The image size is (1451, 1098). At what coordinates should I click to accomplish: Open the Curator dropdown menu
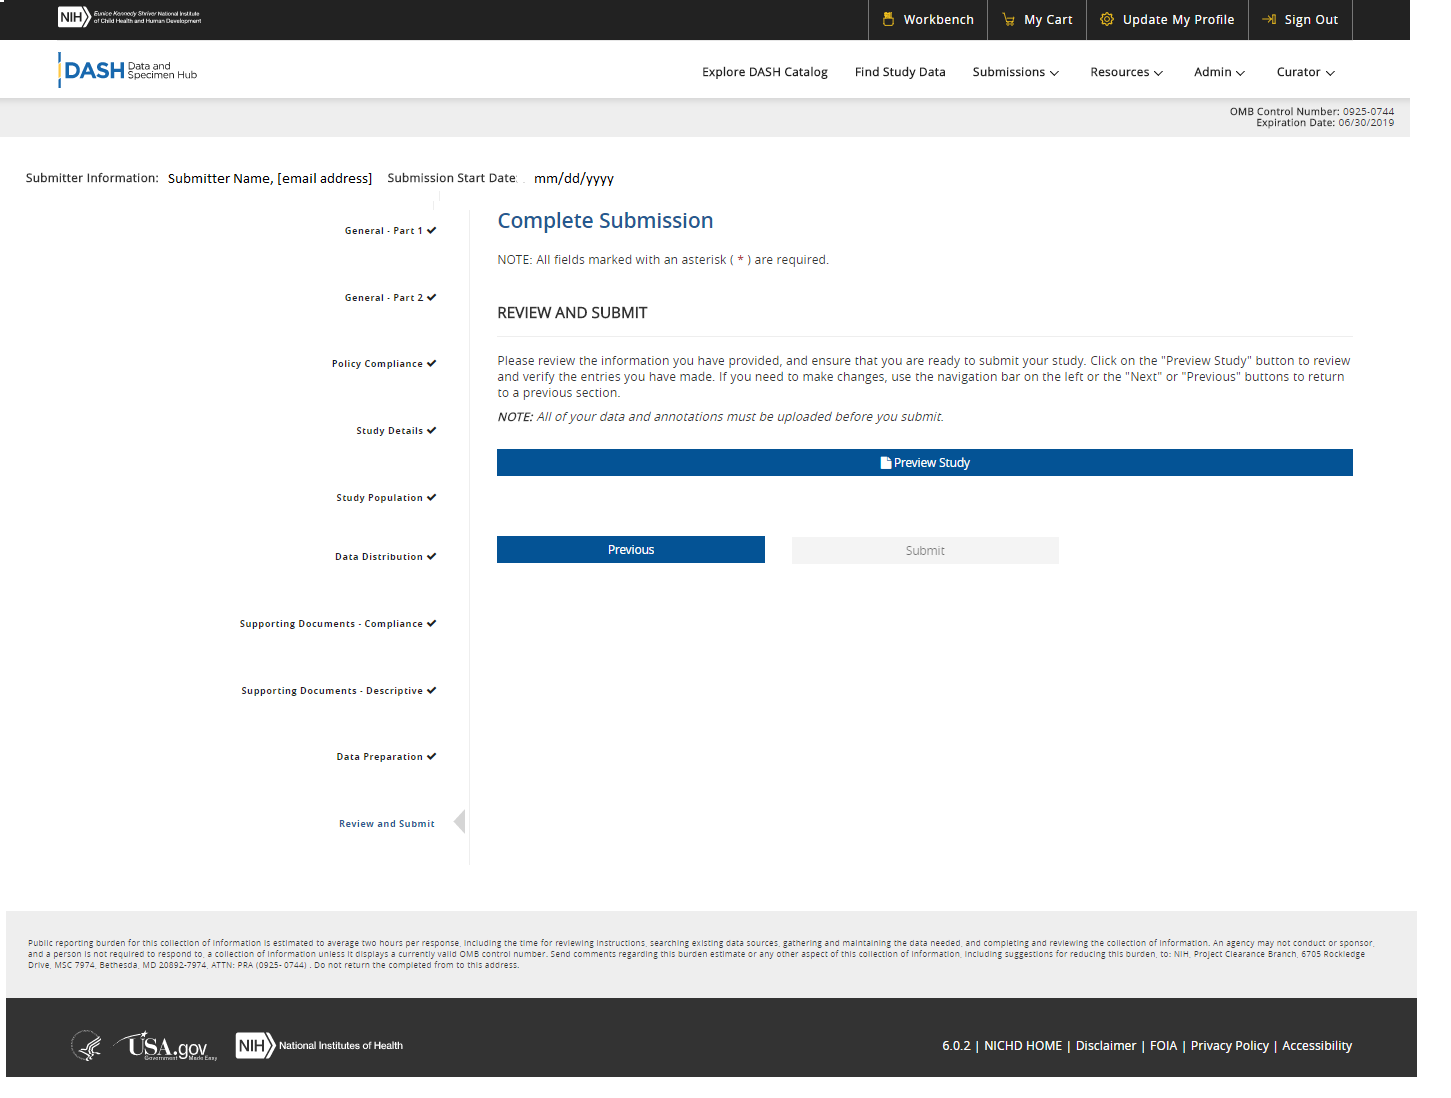(x=1305, y=72)
